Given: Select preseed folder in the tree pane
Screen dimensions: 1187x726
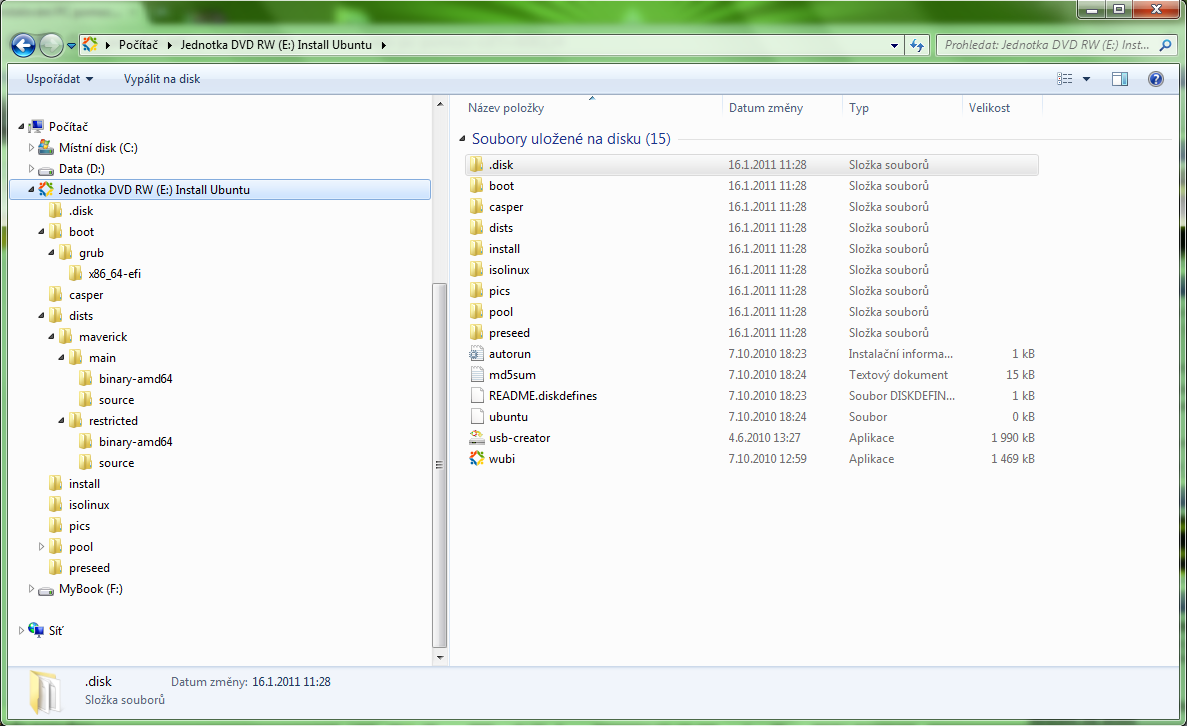Looking at the screenshot, I should pos(89,568).
